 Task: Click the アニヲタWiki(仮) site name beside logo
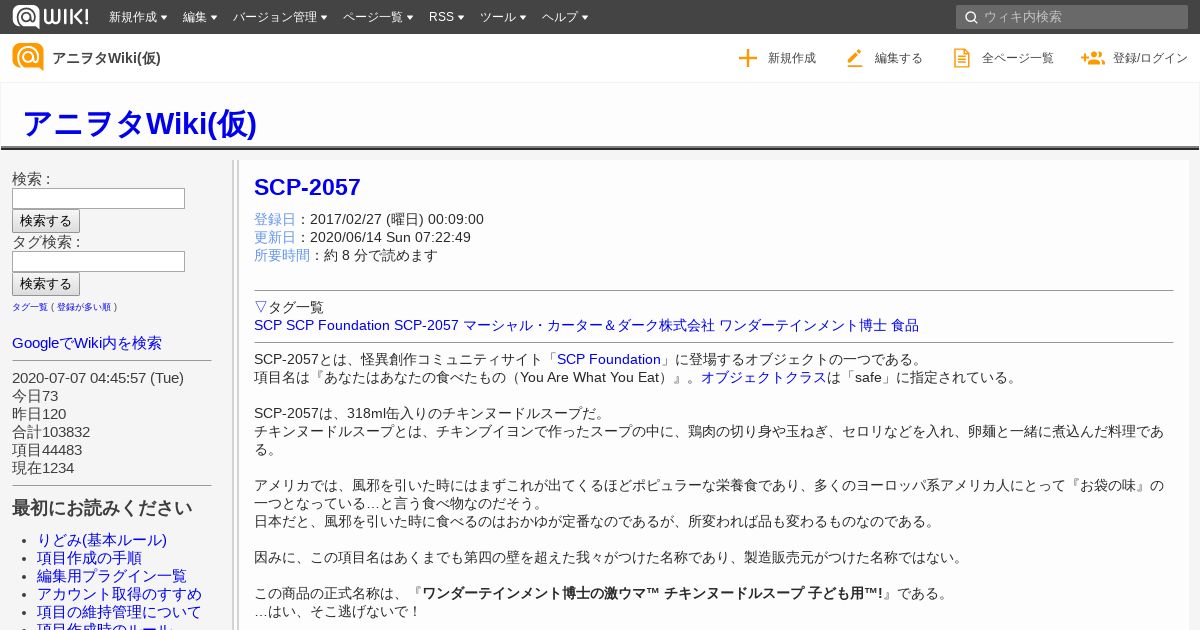coord(106,58)
